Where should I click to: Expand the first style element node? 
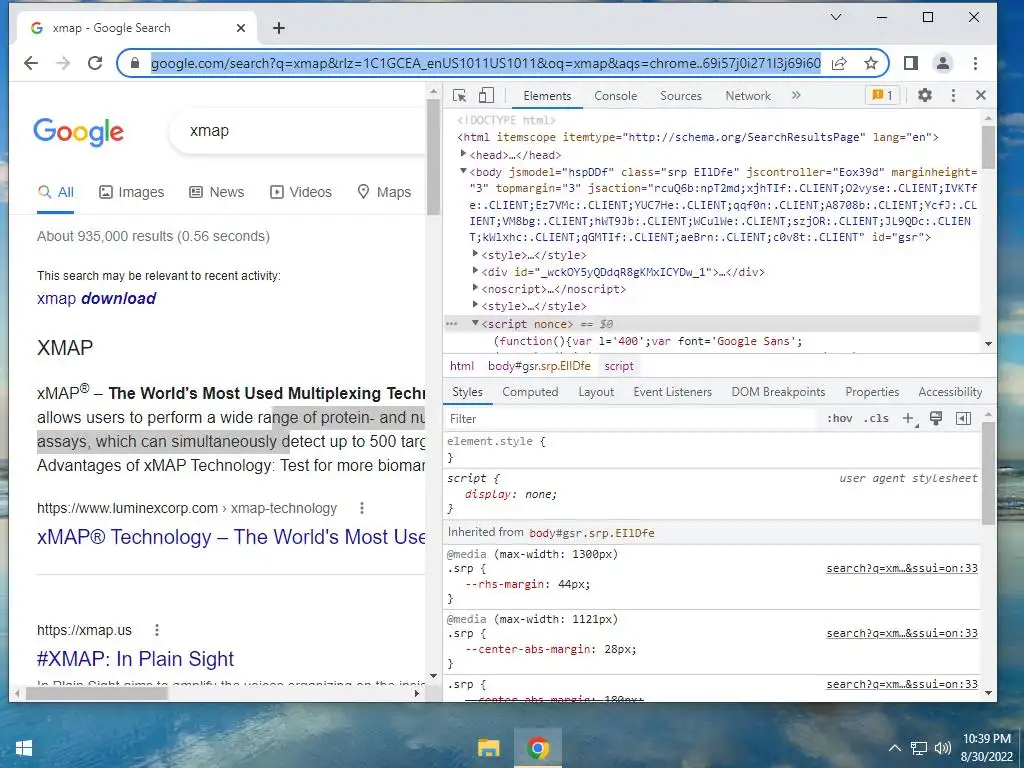tap(475, 254)
